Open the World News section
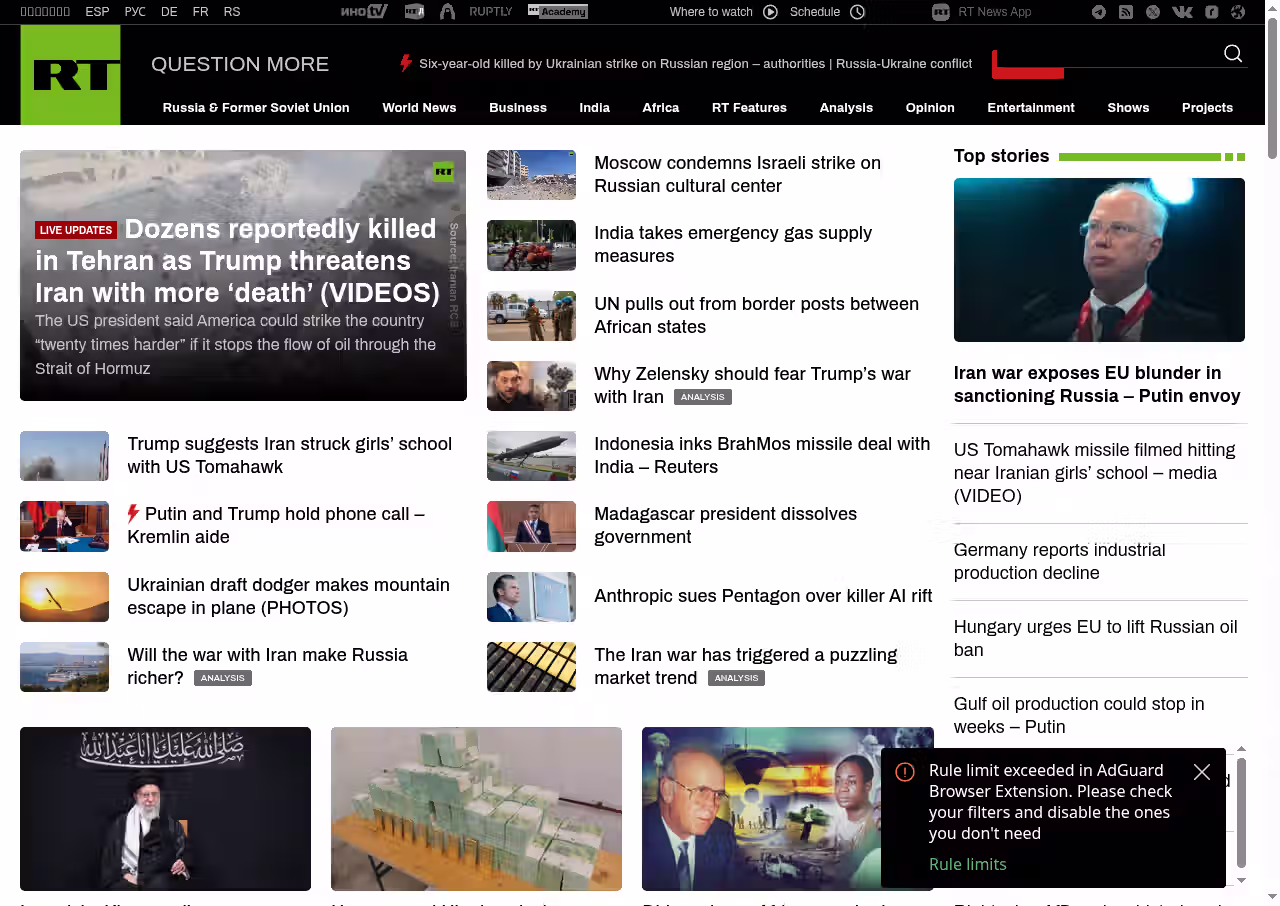 (419, 108)
